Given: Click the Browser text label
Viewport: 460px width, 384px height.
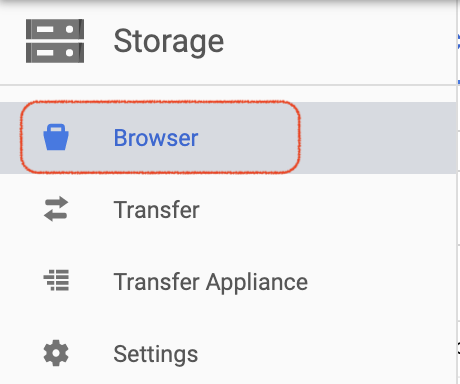Looking at the screenshot, I should pos(156,138).
